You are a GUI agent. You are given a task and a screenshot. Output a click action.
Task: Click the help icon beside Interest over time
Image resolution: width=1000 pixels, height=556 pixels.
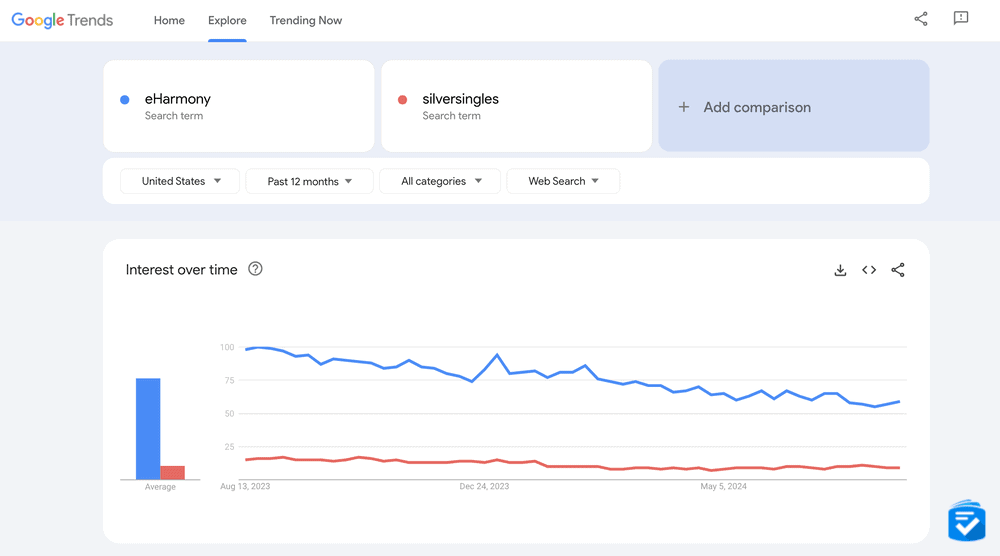(255, 269)
